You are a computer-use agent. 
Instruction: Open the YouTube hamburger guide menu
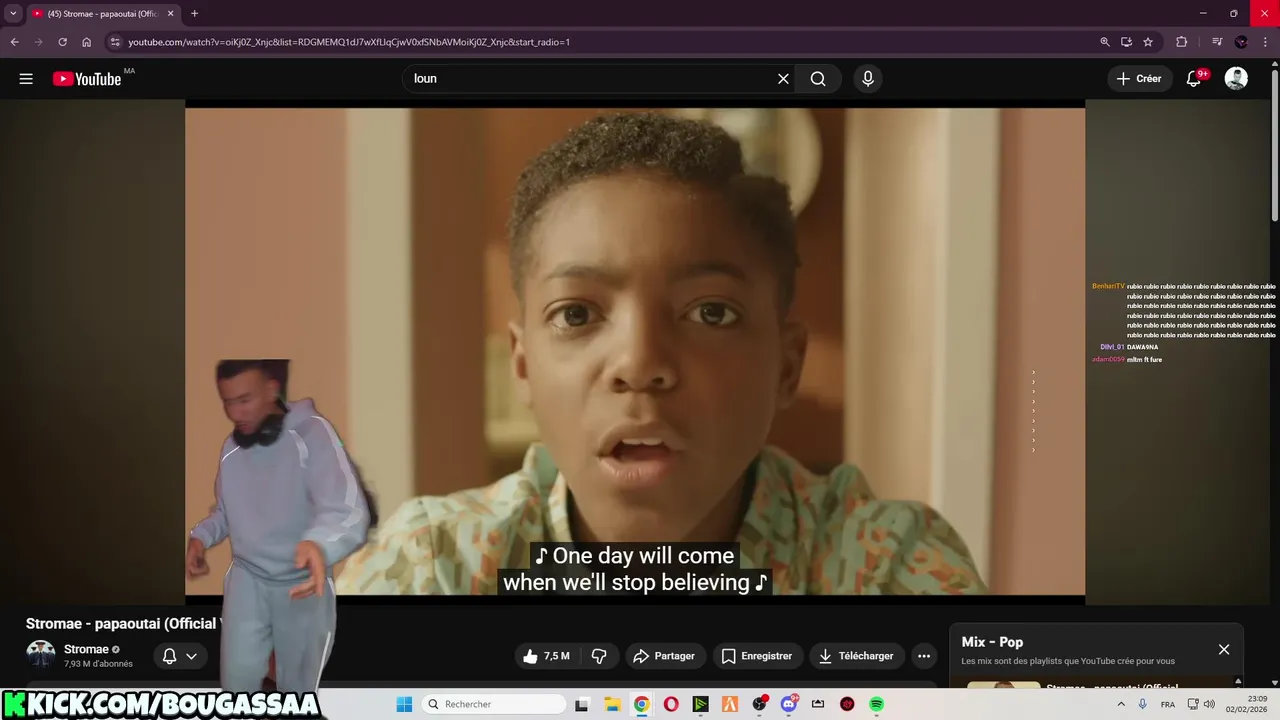pyautogui.click(x=26, y=79)
